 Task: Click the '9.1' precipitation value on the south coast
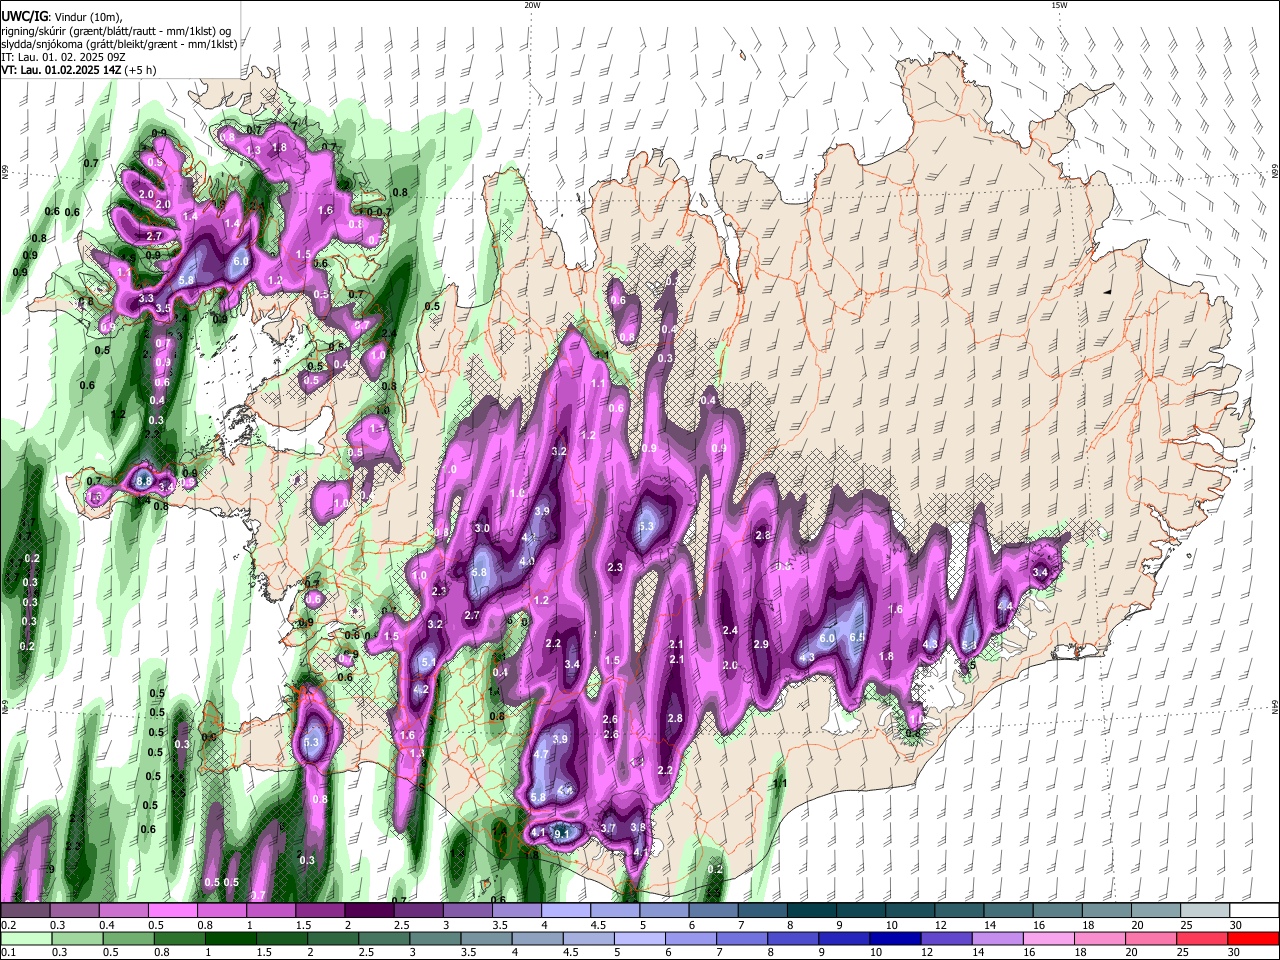[561, 833]
